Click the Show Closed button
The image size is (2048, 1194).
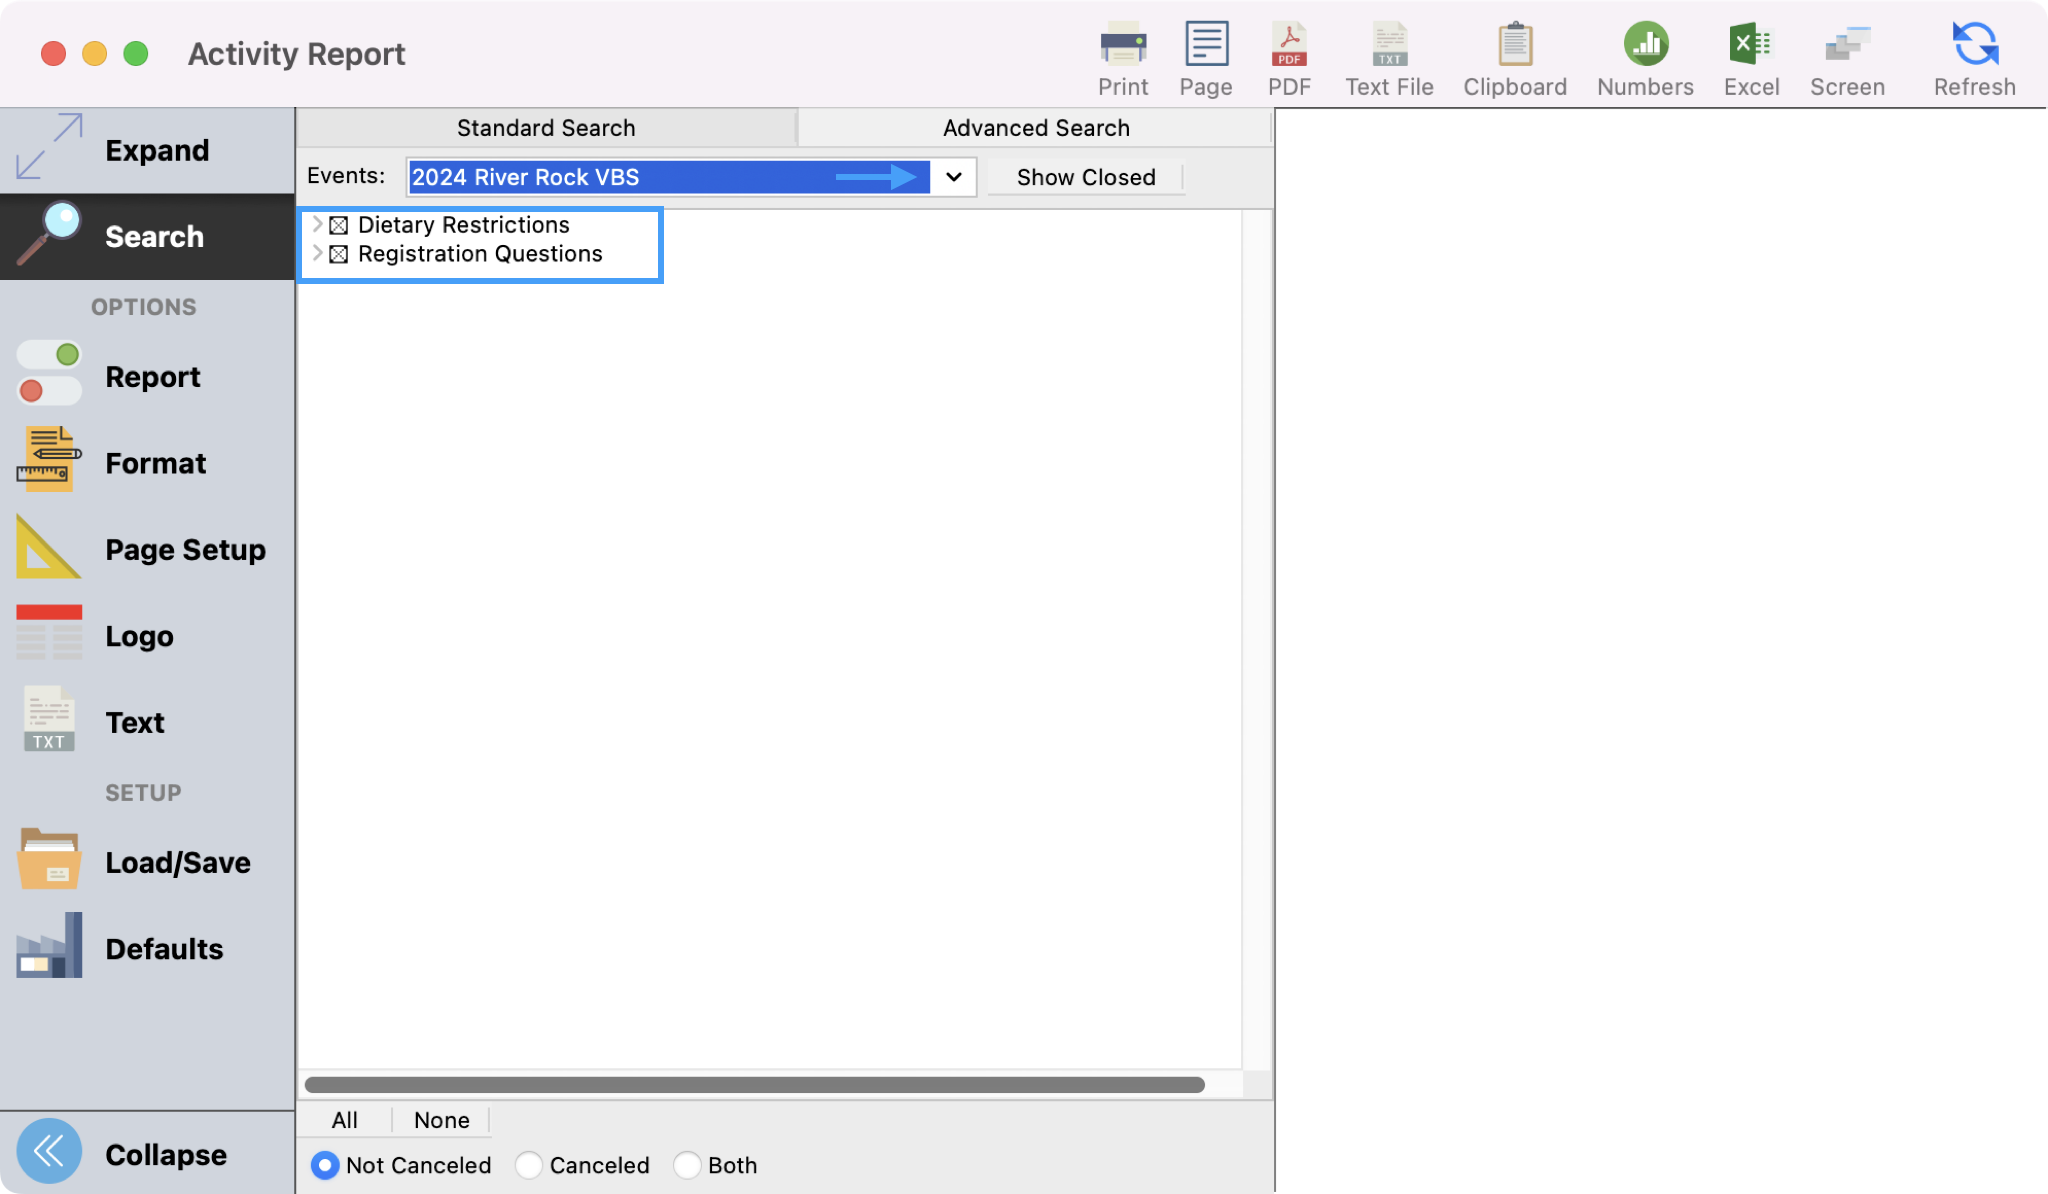tap(1085, 177)
